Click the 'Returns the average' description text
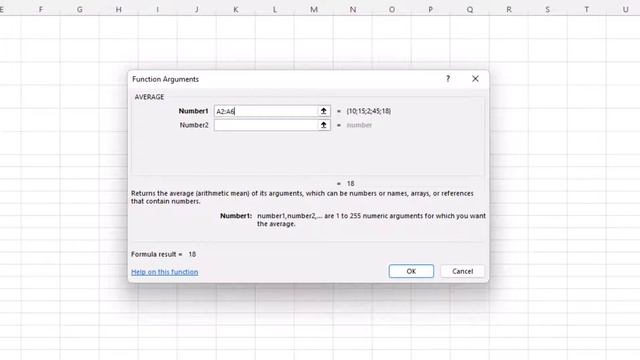The image size is (640, 360). [x=302, y=197]
